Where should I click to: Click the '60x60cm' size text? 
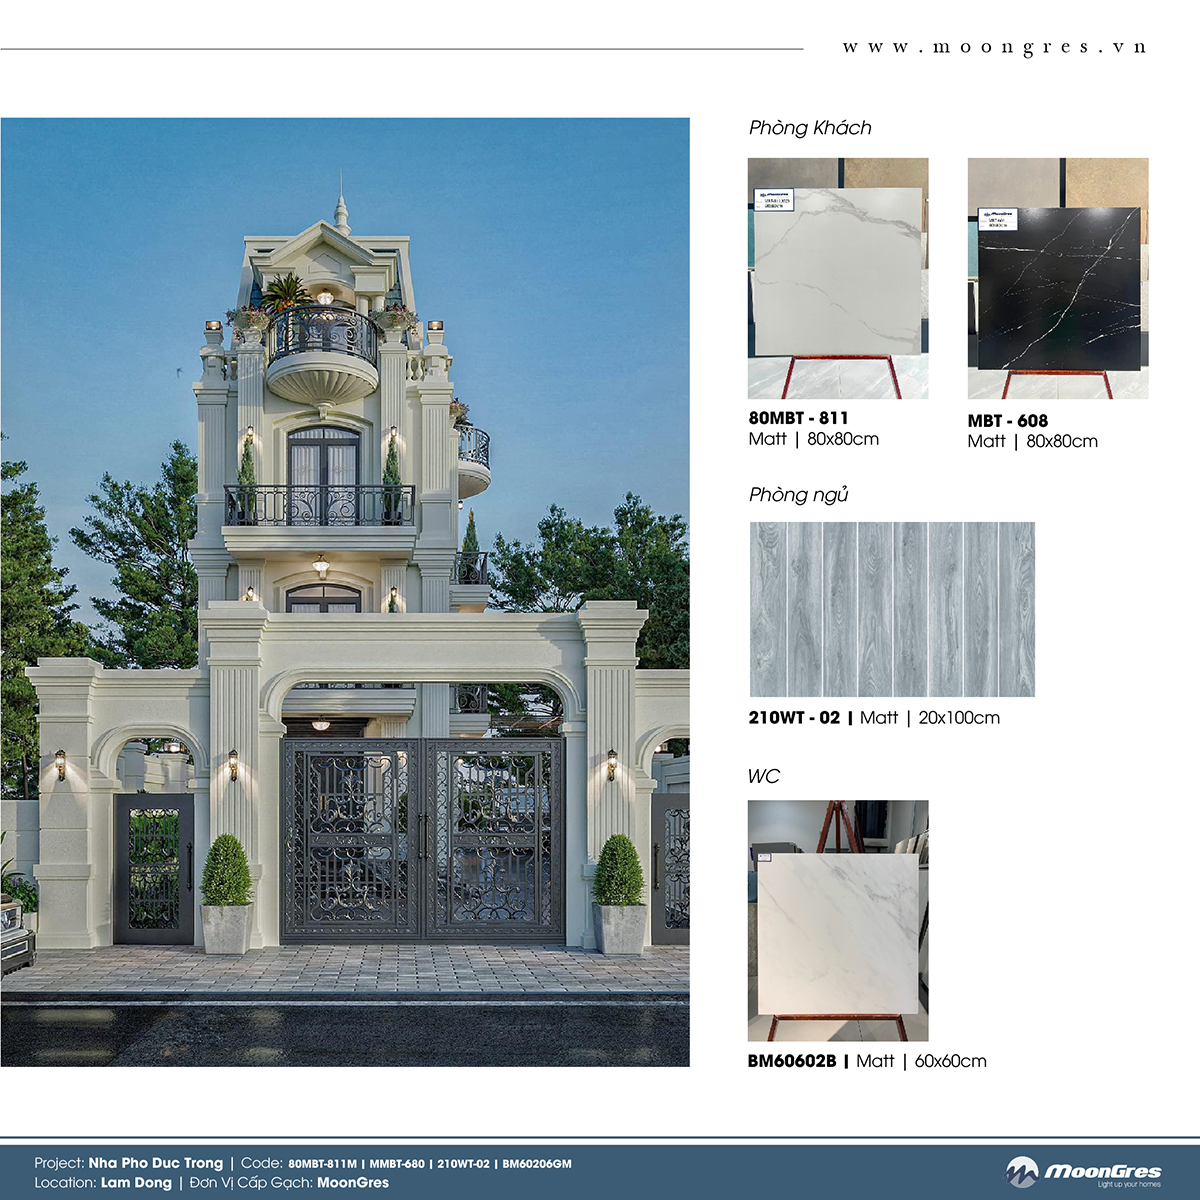pos(950,1061)
